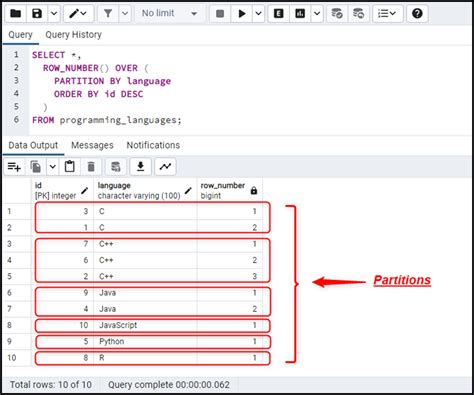Click edit pencil on language column
Screen dimensions: 474x395
[x=188, y=191]
